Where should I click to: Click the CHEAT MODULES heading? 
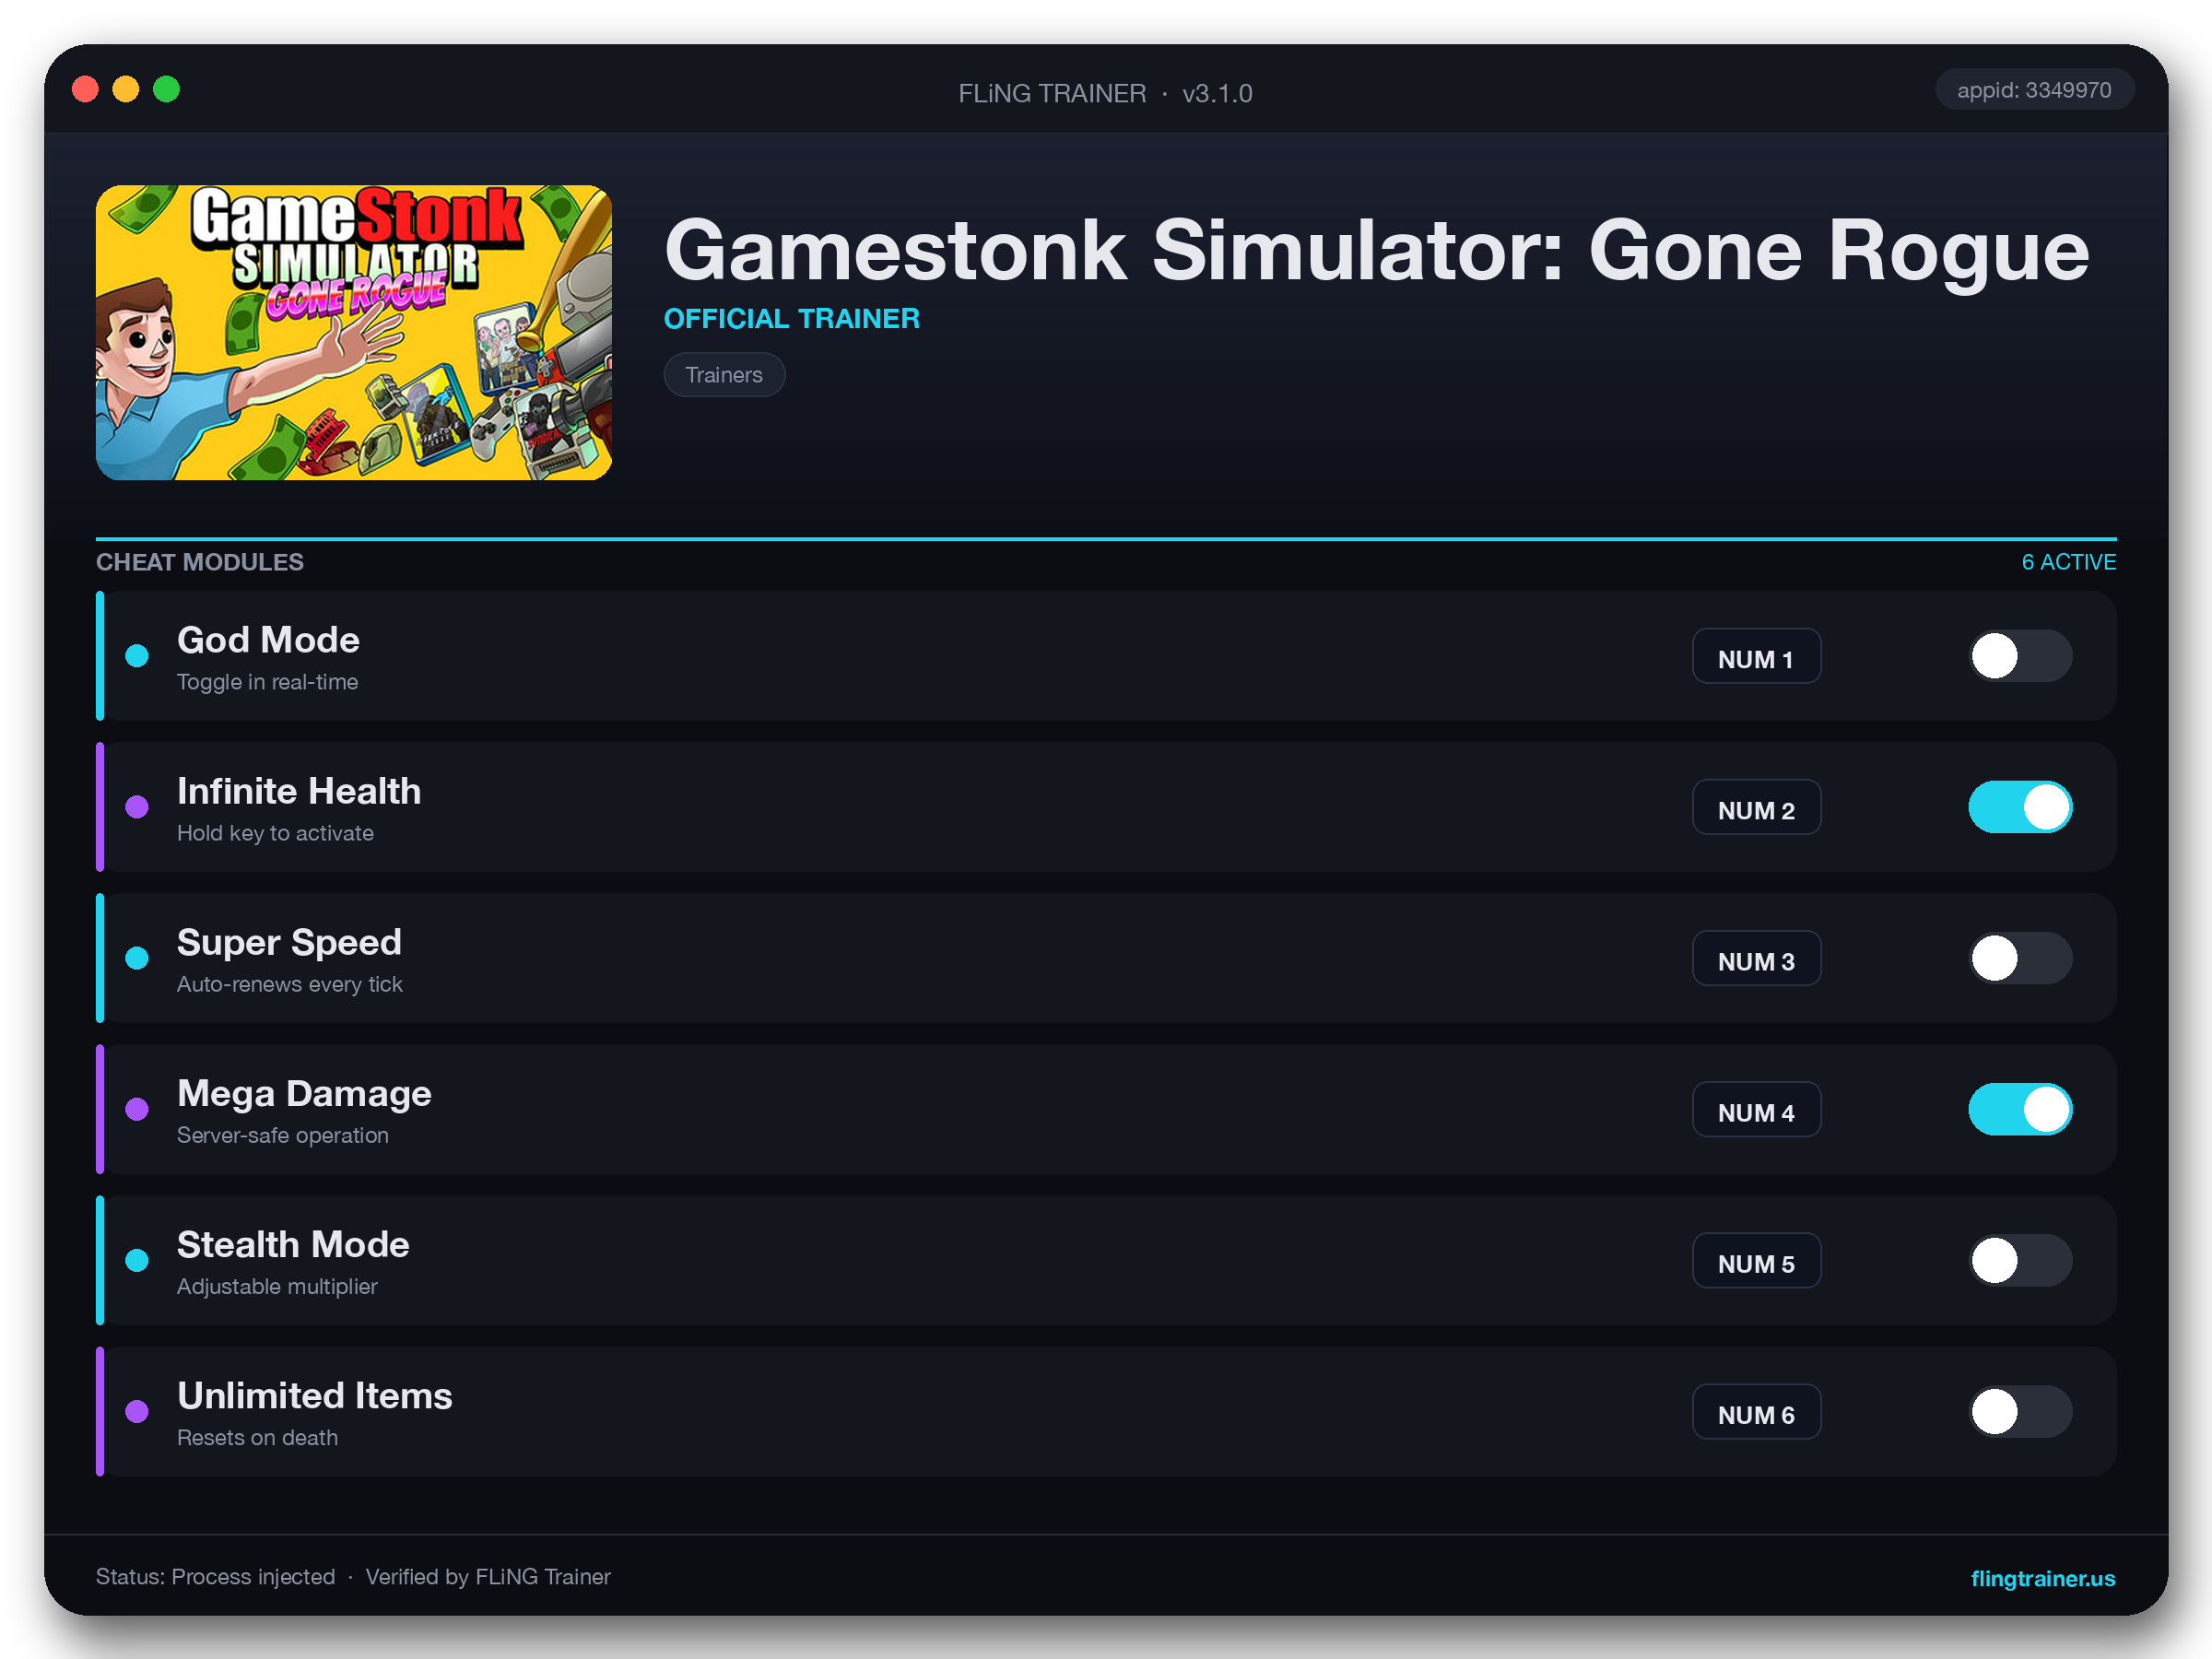click(200, 562)
